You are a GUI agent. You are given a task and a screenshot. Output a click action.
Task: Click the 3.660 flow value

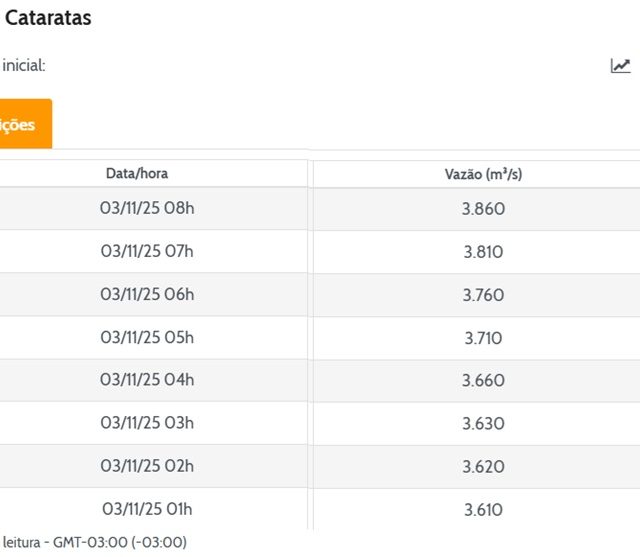click(483, 380)
